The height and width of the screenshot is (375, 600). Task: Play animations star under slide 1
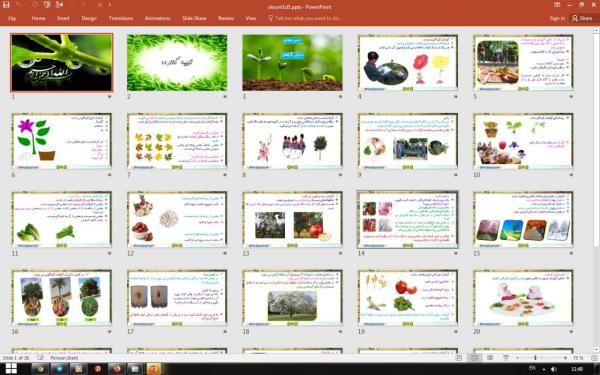[109, 96]
